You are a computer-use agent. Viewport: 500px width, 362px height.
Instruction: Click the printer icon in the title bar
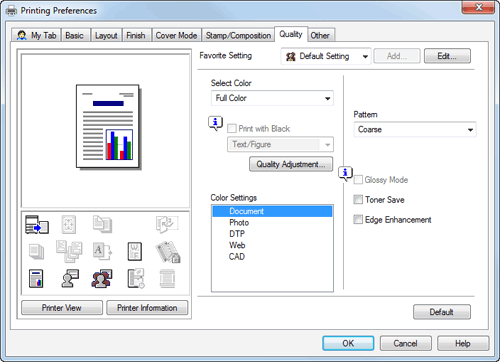(x=11, y=11)
